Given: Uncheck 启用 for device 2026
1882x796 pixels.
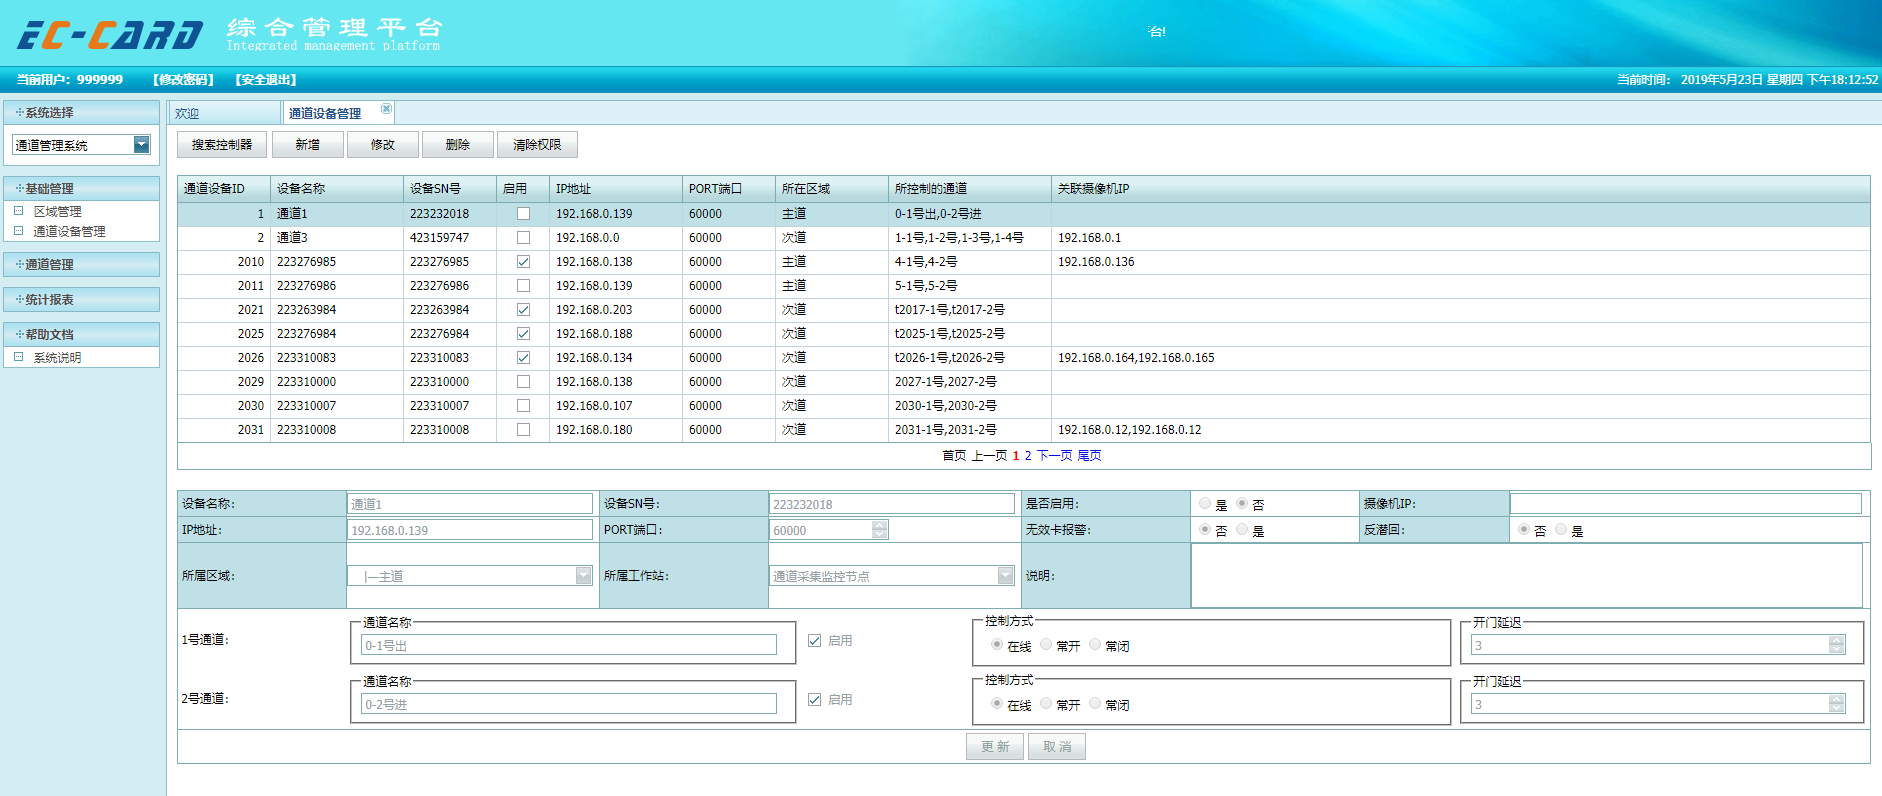Looking at the screenshot, I should 523,358.
